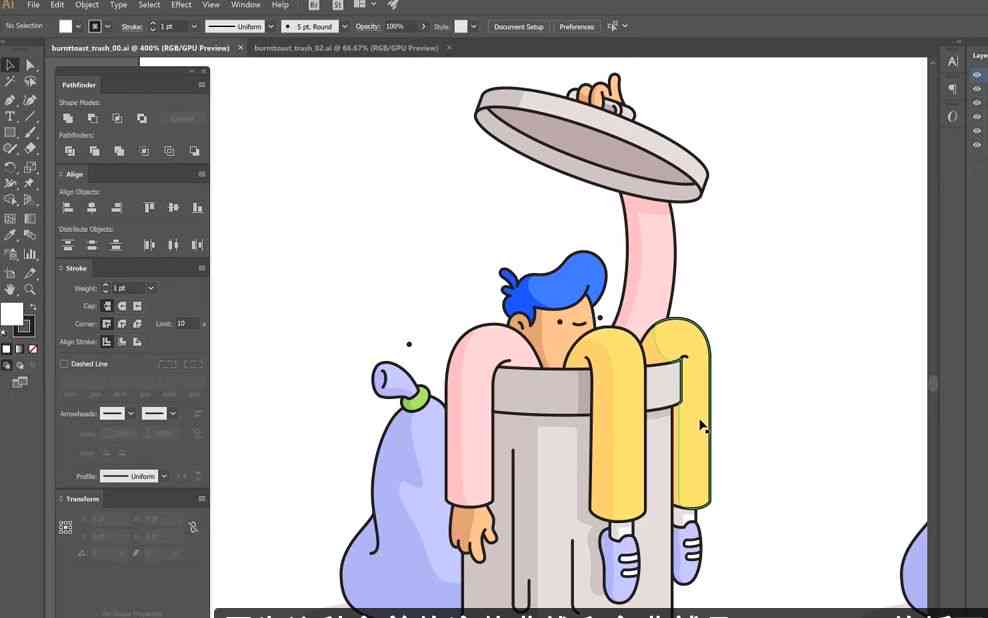Image resolution: width=988 pixels, height=618 pixels.
Task: Open the File menu
Action: point(33,4)
